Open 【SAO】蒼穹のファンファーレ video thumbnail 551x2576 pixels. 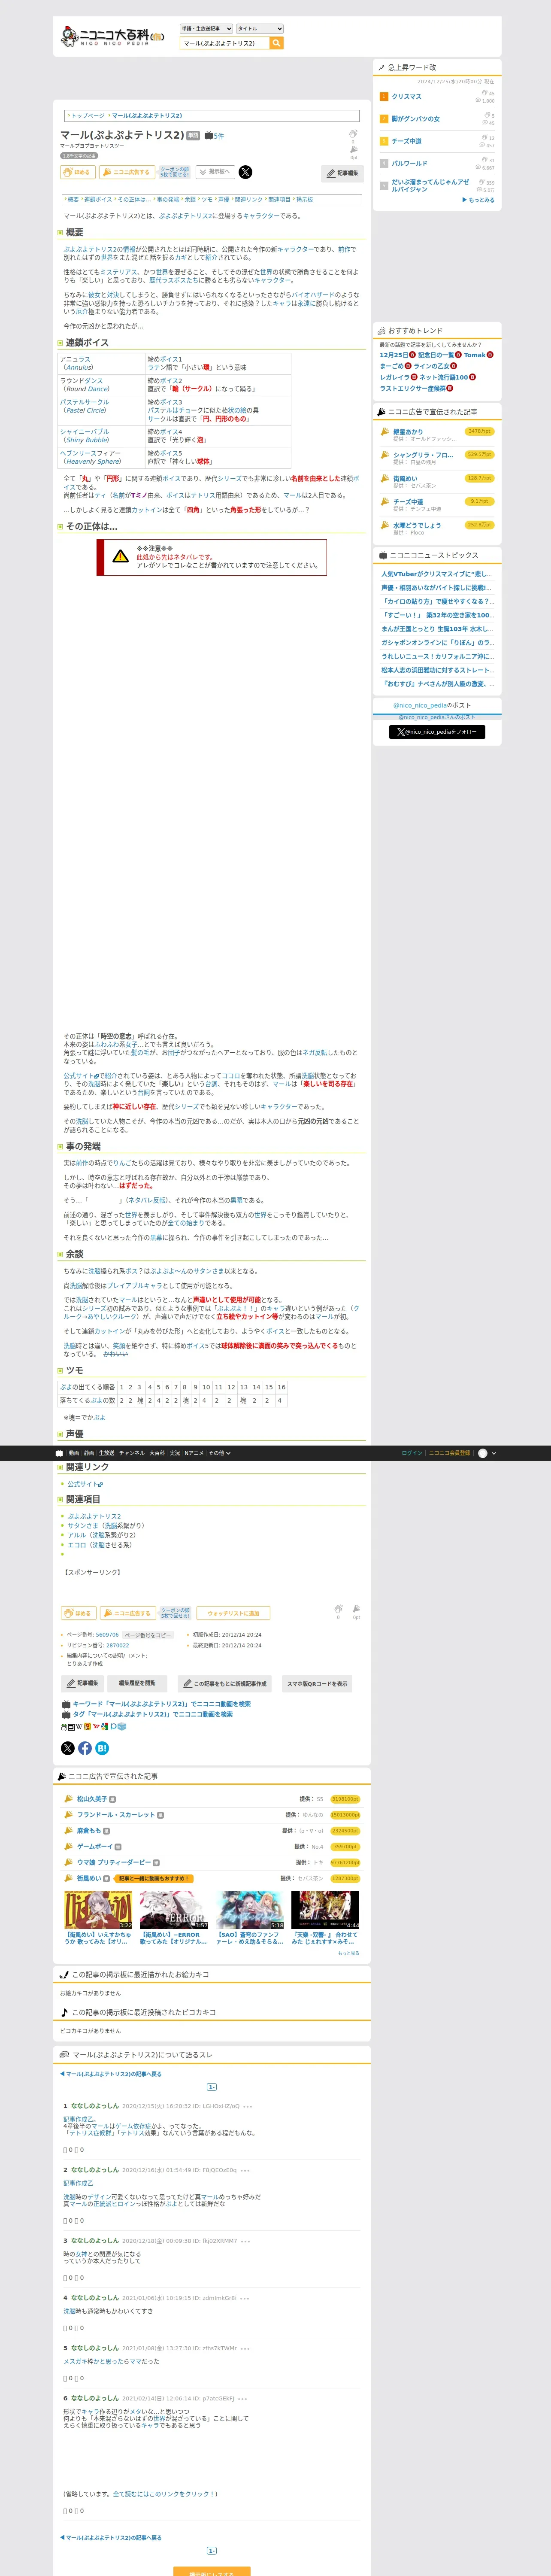[250, 1910]
